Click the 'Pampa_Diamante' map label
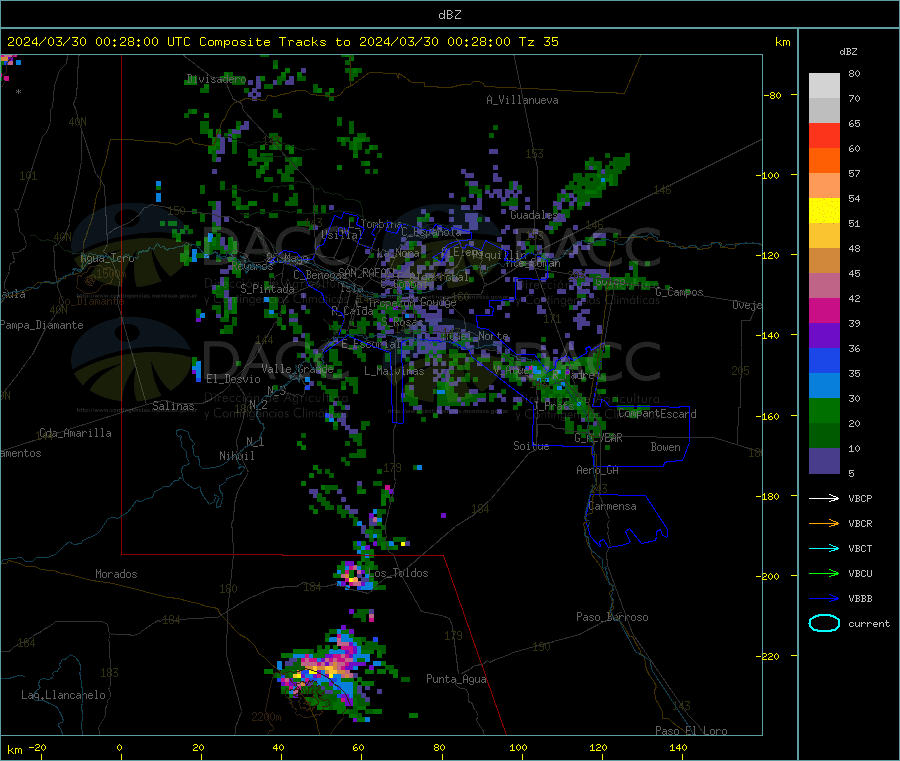This screenshot has height=761, width=900. pos(42,325)
